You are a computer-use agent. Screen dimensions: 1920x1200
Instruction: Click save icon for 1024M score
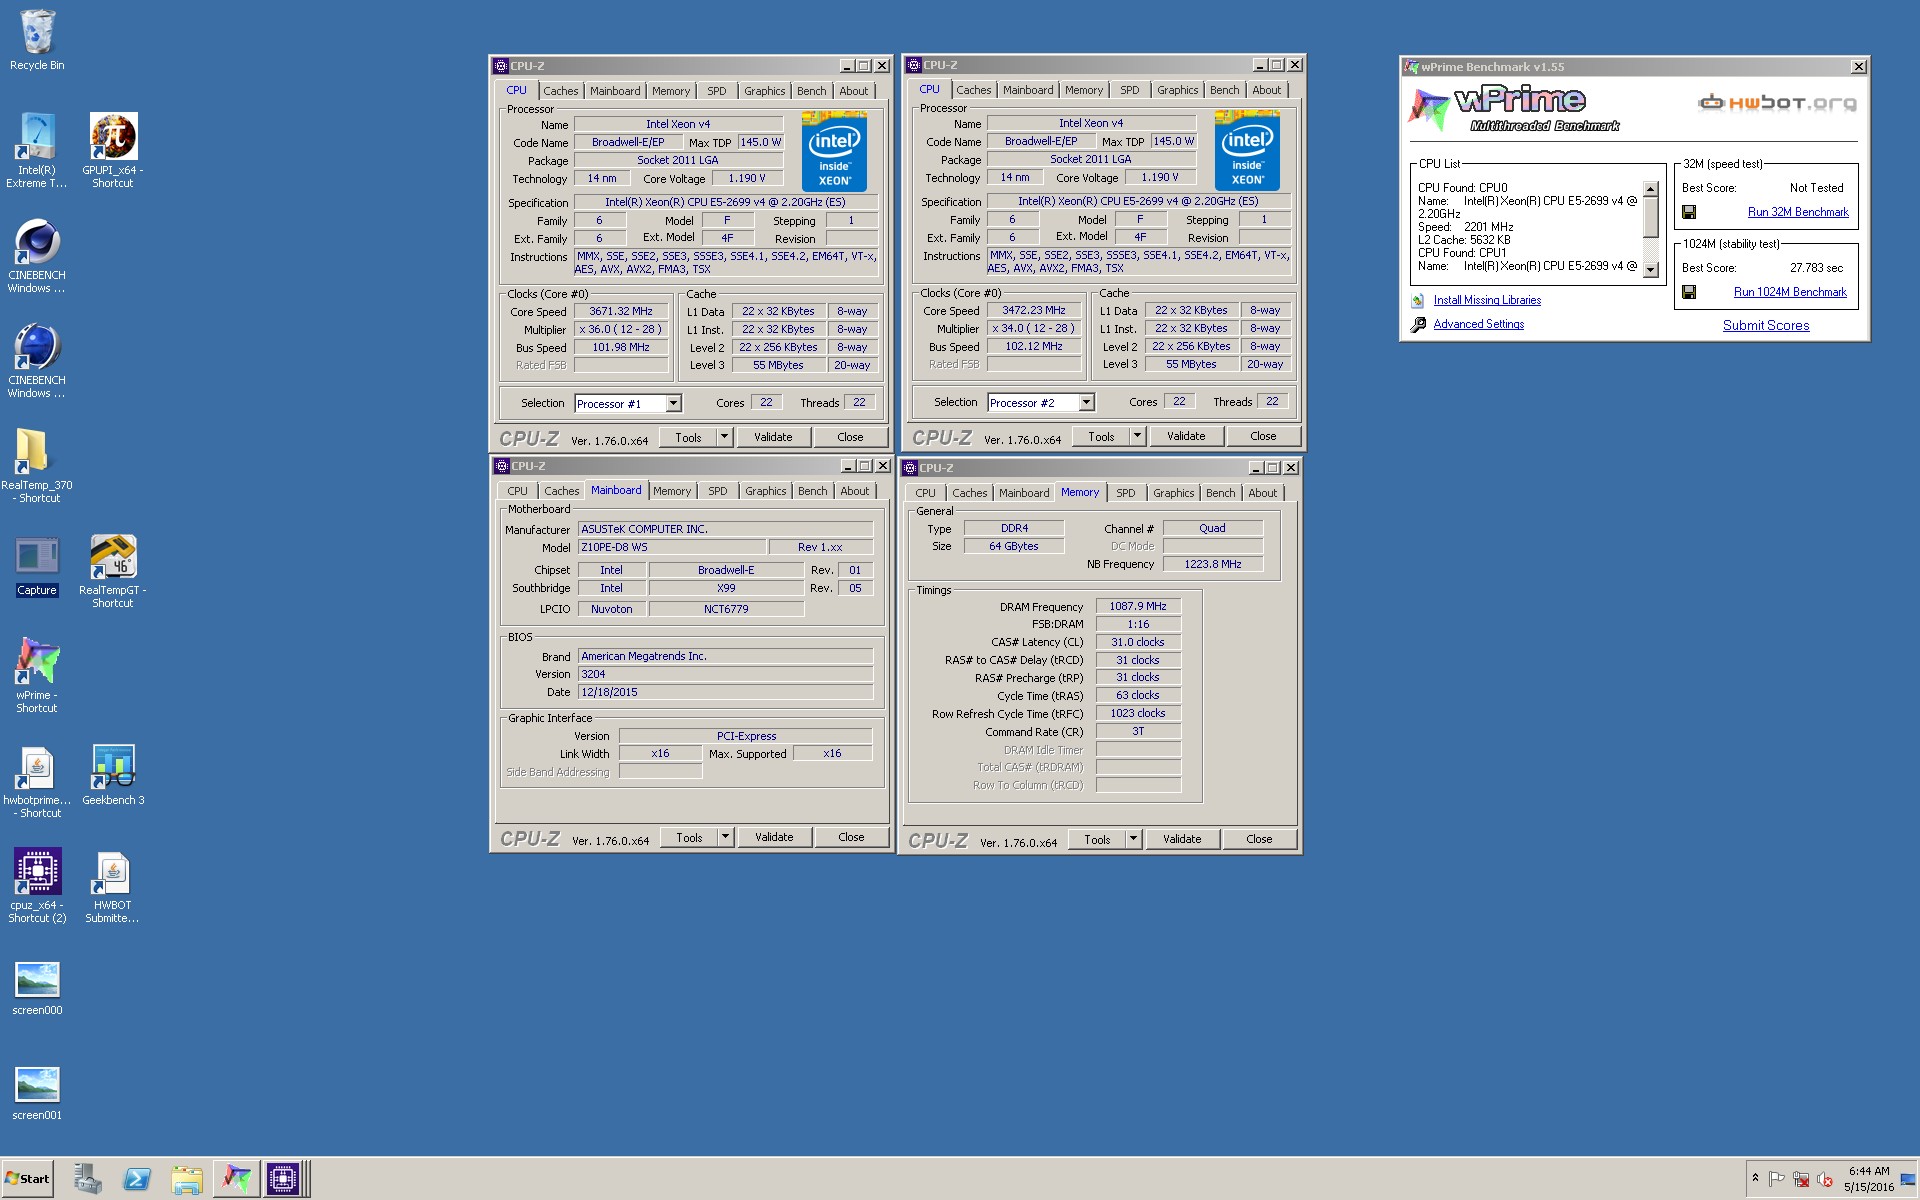pos(1689,292)
